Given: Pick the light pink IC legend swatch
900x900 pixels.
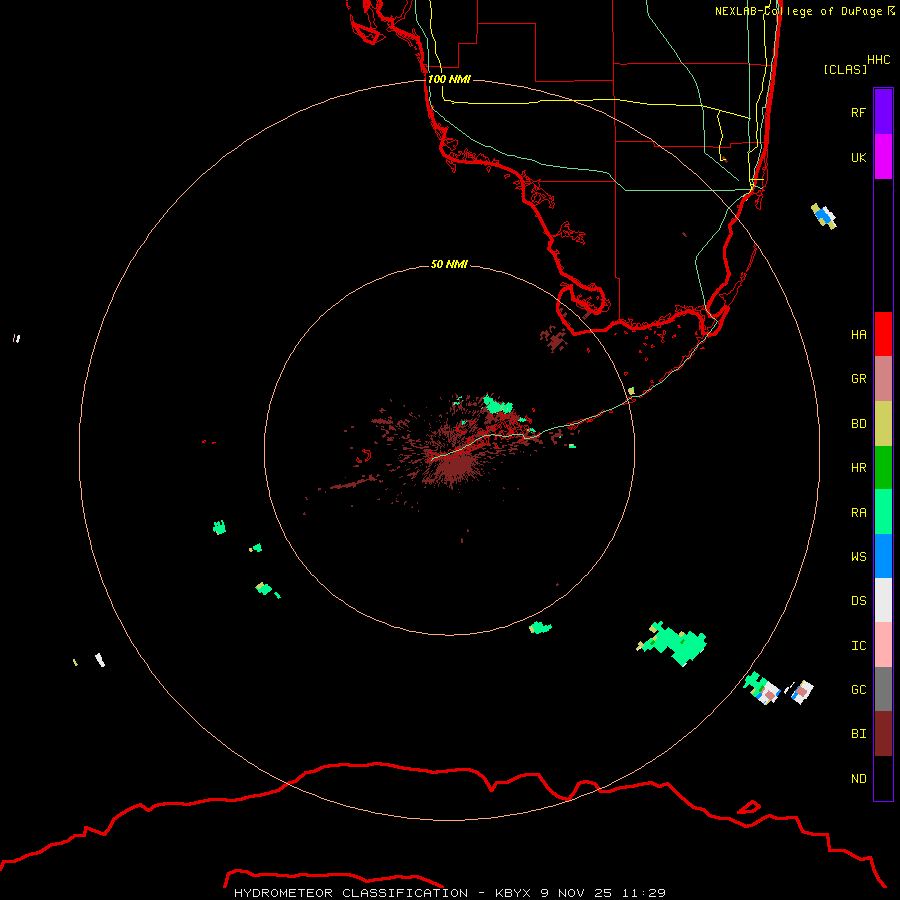Looking at the screenshot, I should [x=883, y=645].
